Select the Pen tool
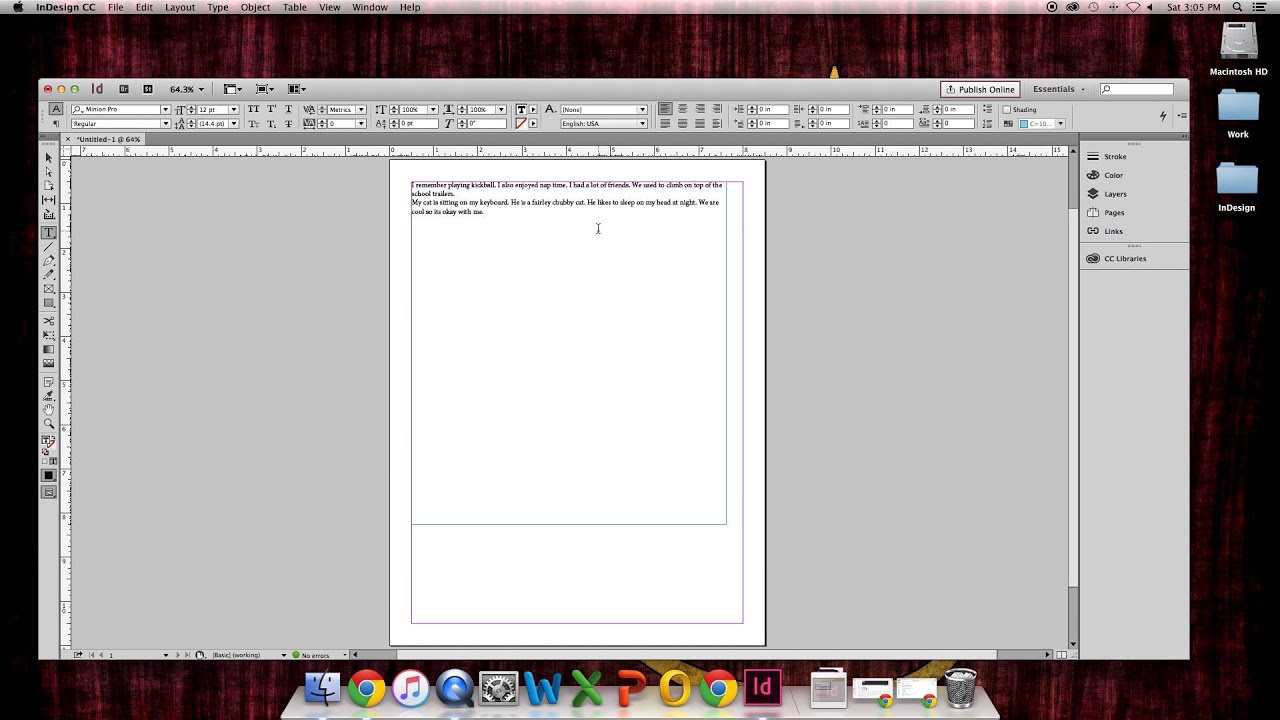Image resolution: width=1280 pixels, height=720 pixels. pyautogui.click(x=48, y=261)
